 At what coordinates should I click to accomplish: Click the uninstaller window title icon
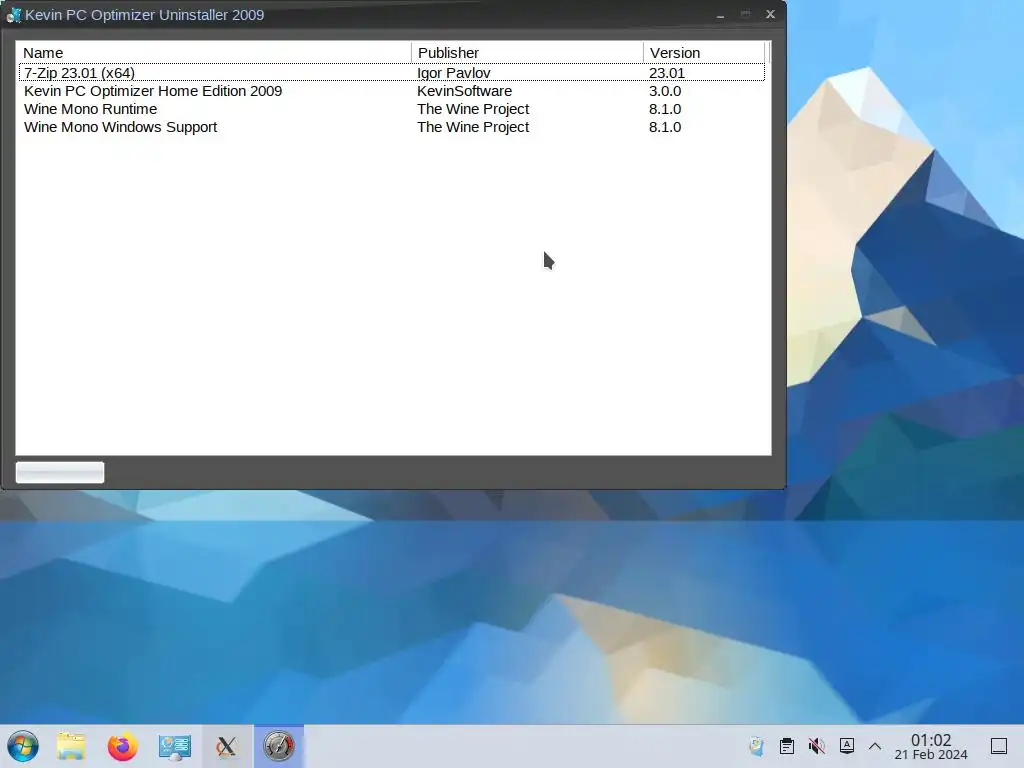[13, 14]
